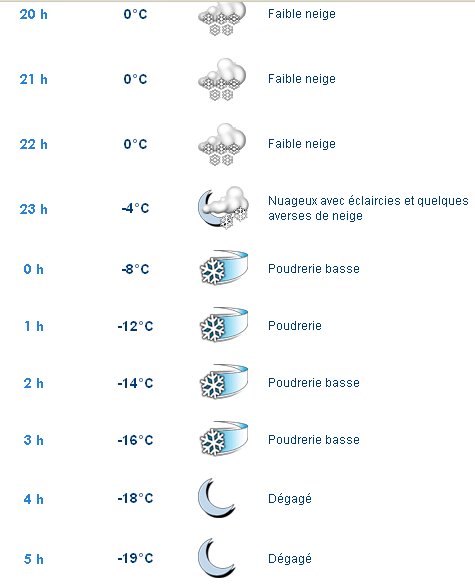Click the clear moon icon at 4 h
The width and height of the screenshot is (475, 584).
(x=216, y=498)
